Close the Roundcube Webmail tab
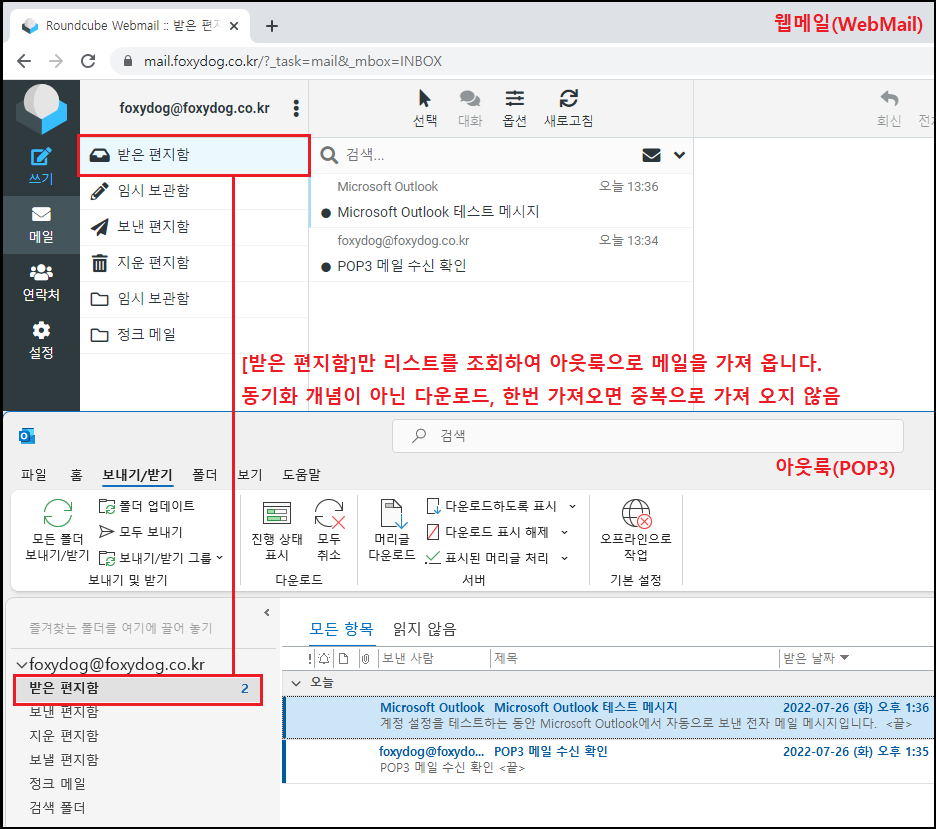 234,26
